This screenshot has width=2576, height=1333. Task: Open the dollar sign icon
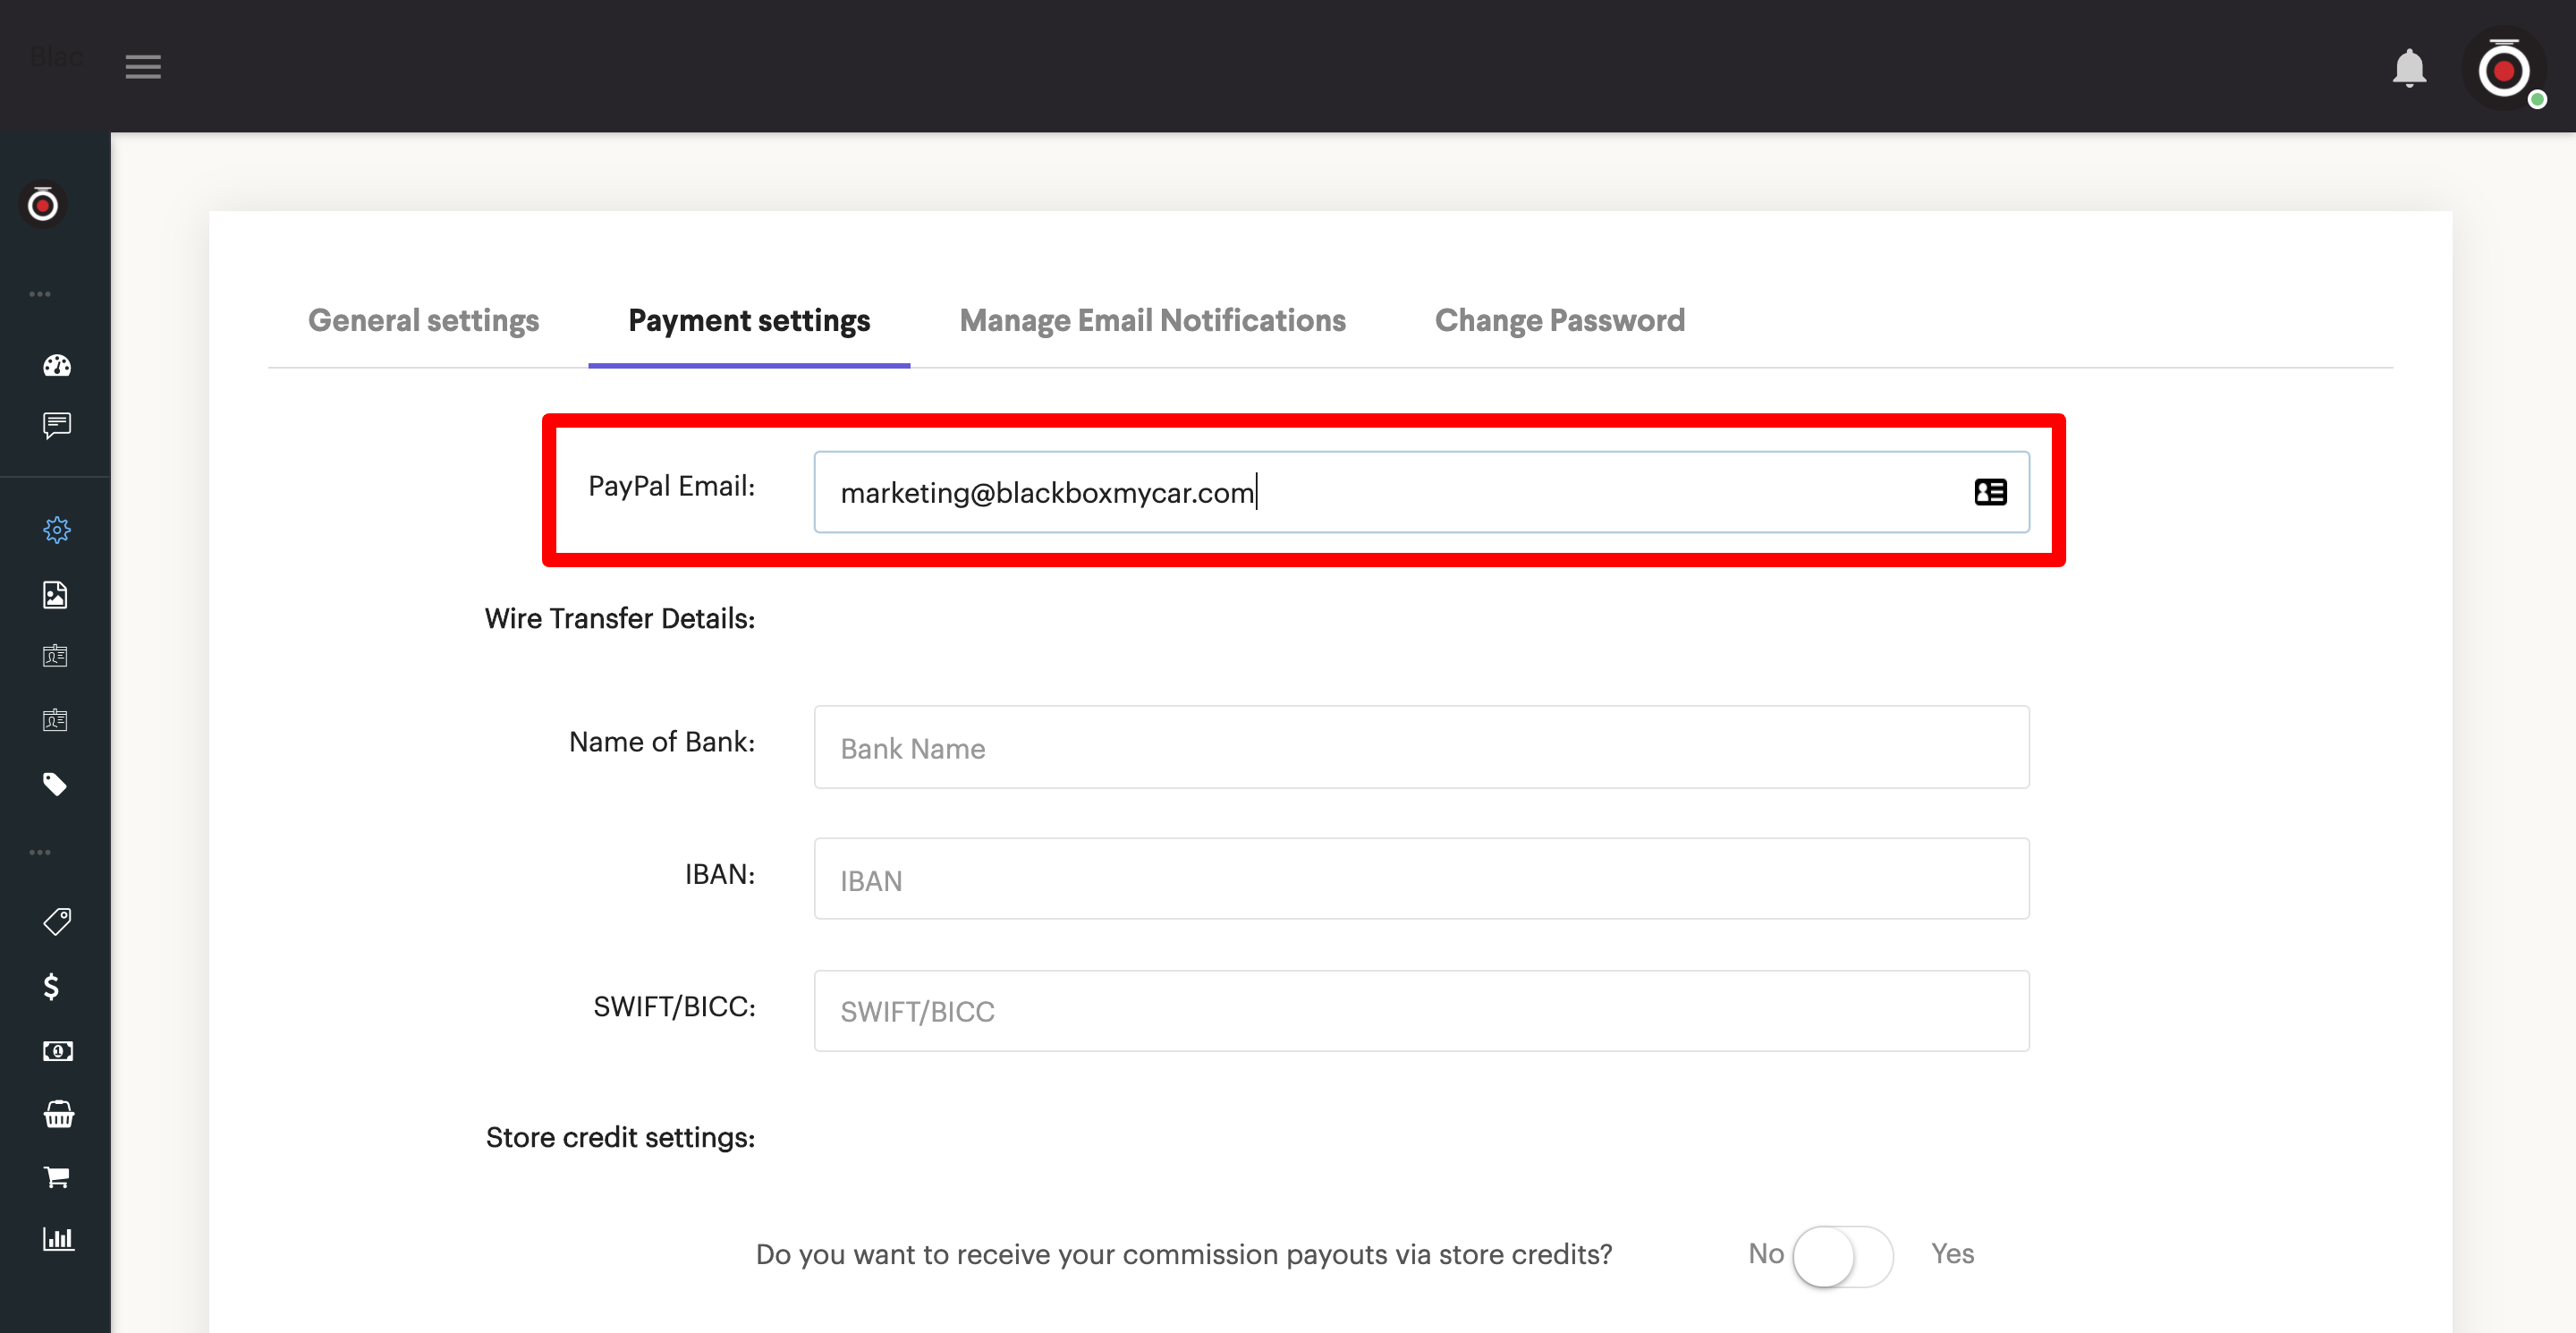pos(51,987)
